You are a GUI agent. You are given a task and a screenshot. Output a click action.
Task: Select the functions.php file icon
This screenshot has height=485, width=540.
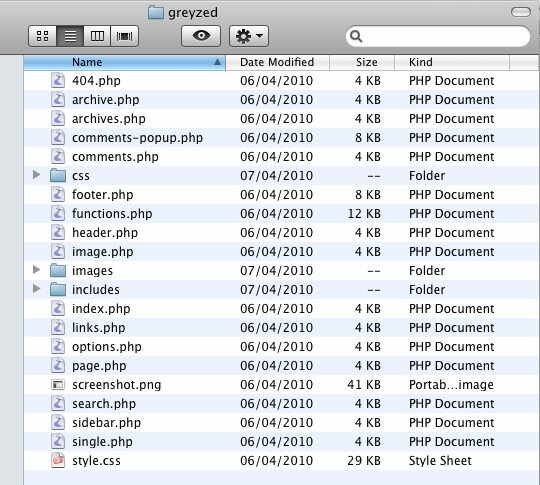(58, 213)
